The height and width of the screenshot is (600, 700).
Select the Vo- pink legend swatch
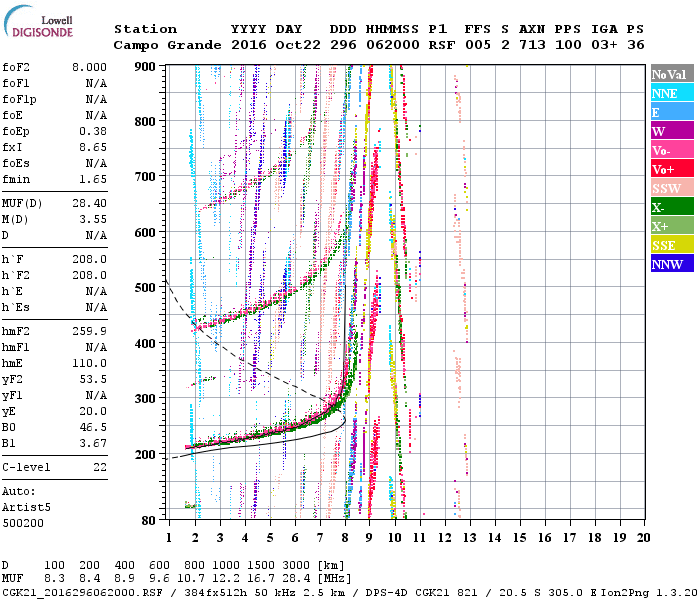tap(672, 150)
